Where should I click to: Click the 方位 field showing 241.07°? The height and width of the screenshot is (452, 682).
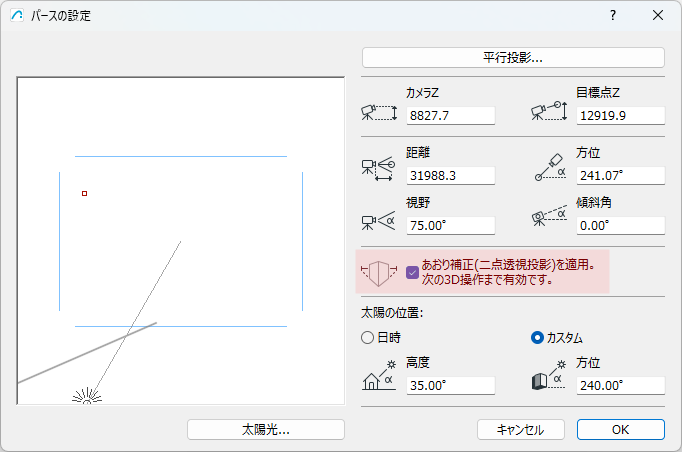click(x=621, y=176)
